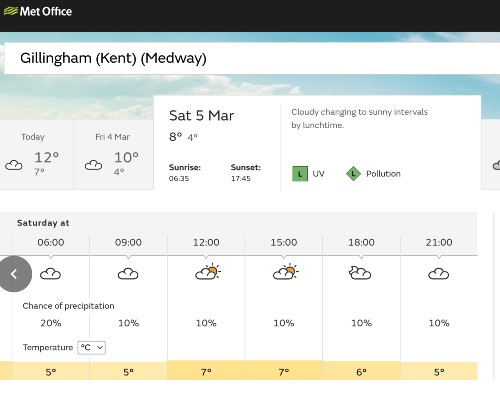Go to previous hours with left arrow

14,274
